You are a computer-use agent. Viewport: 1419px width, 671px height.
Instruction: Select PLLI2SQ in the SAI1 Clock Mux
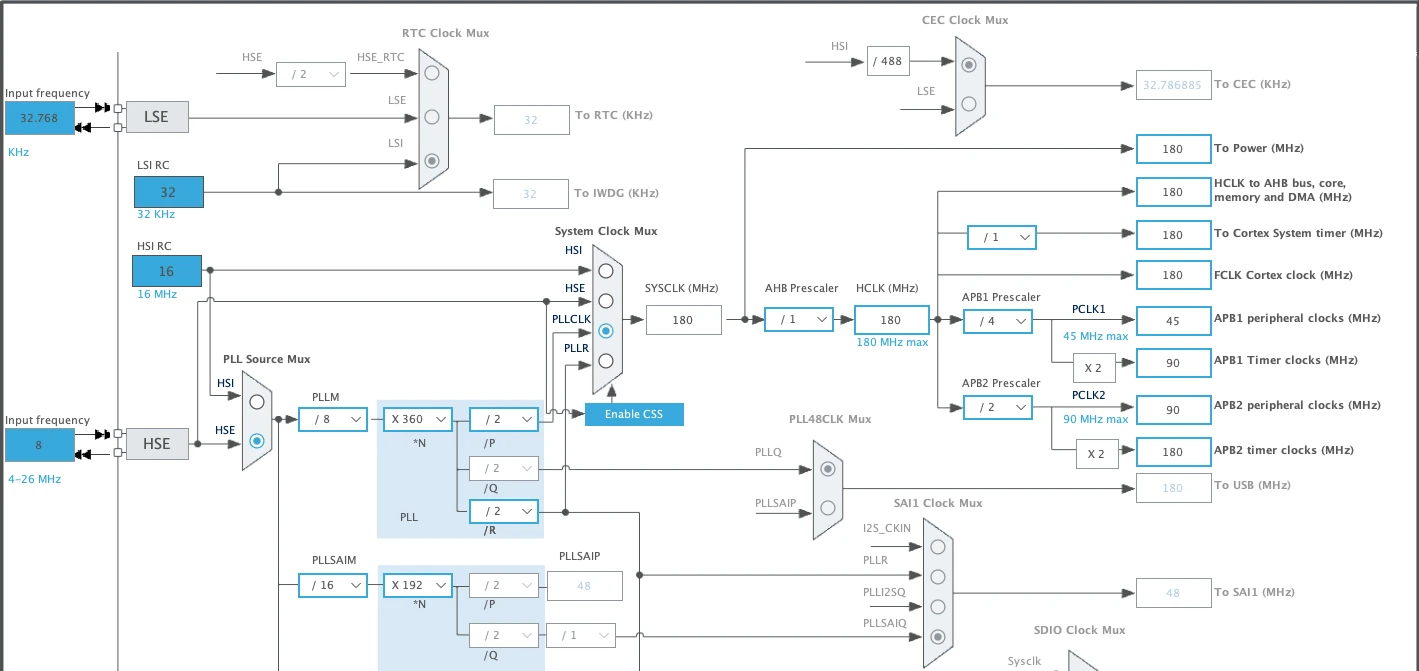[x=937, y=607]
